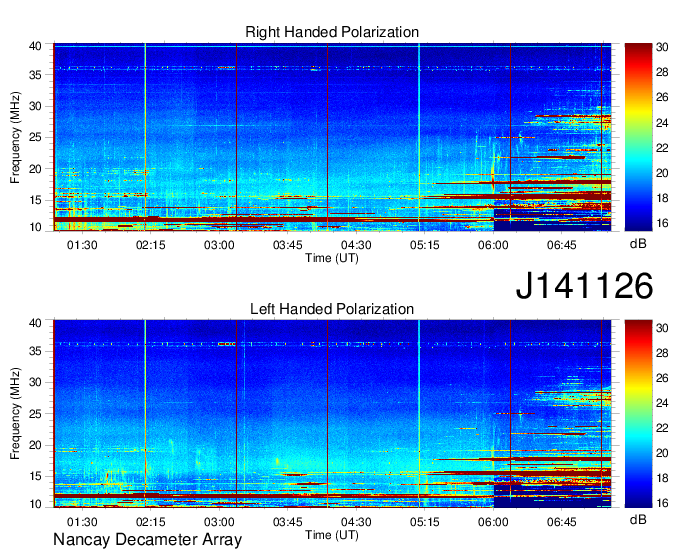Image resolution: width=680 pixels, height=552 pixels.
Task: Click 05:15 tick on Left Handed time axis
Action: tap(425, 522)
